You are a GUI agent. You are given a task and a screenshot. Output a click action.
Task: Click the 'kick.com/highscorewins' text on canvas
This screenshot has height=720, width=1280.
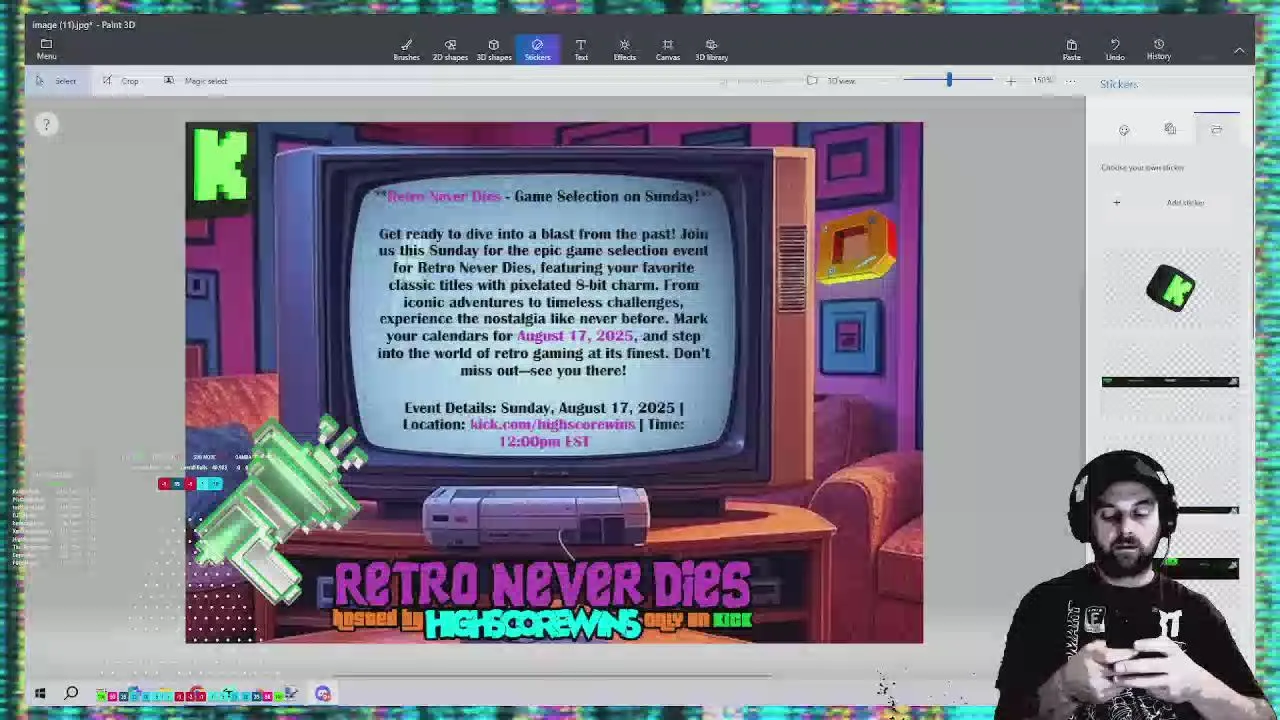click(552, 424)
